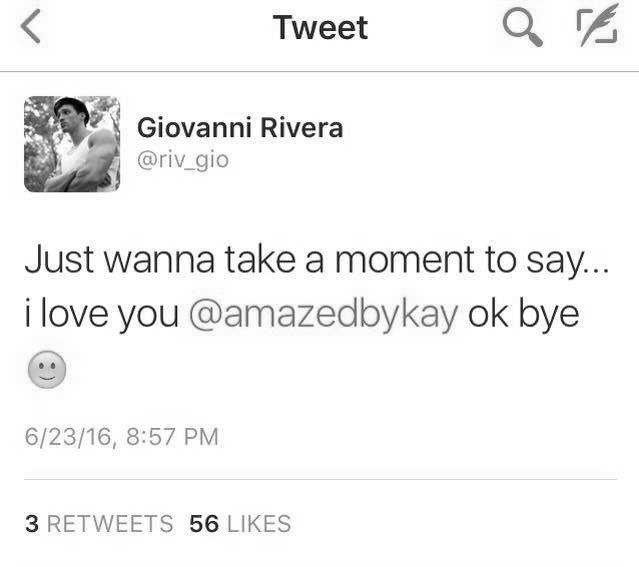Click the like count number 56
639x567 pixels.
click(x=204, y=524)
